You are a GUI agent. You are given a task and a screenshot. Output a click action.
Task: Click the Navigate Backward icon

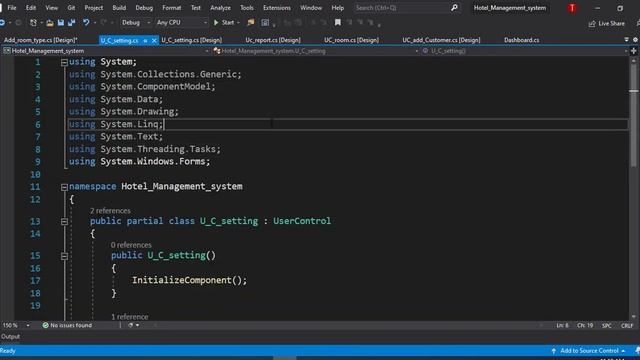[2, 23]
